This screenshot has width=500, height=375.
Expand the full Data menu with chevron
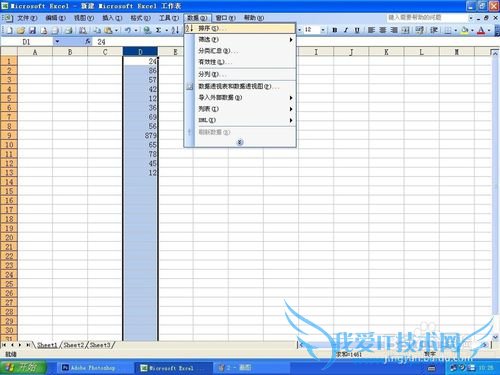pyautogui.click(x=240, y=142)
